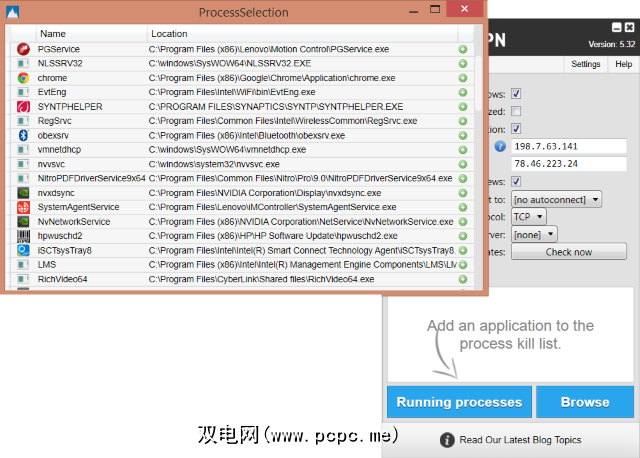The image size is (640, 458).
Task: Open the [none] server dropdown
Action: click(534, 234)
